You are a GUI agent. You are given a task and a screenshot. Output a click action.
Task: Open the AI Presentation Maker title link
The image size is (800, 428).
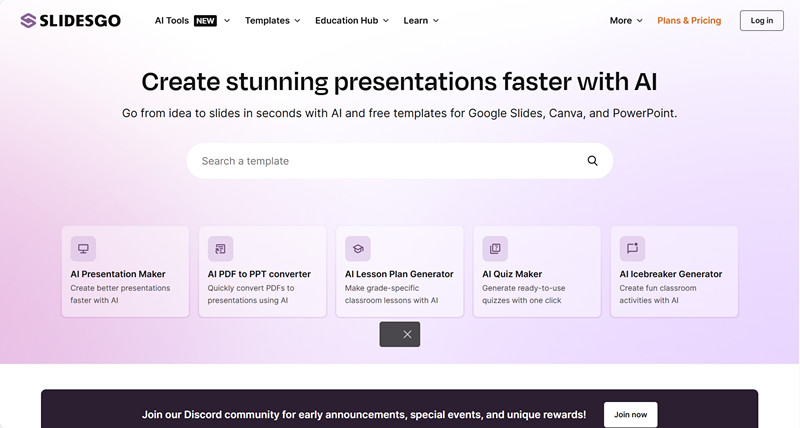118,274
